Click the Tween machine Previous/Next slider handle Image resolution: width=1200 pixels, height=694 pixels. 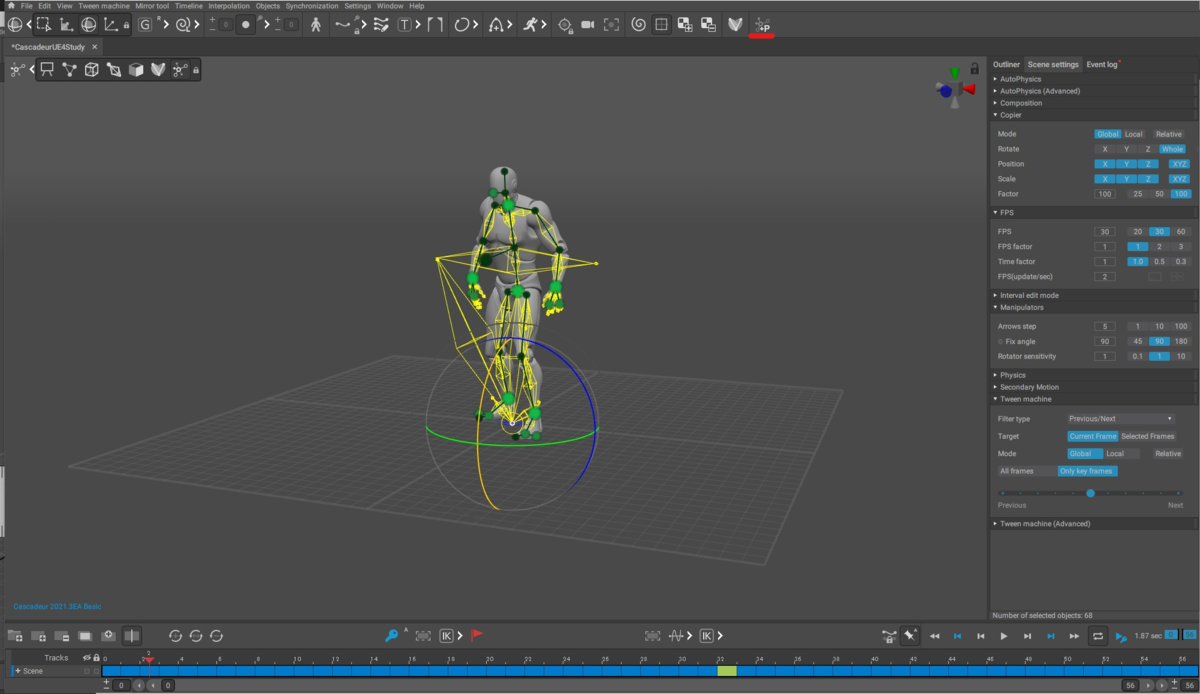coord(1090,493)
